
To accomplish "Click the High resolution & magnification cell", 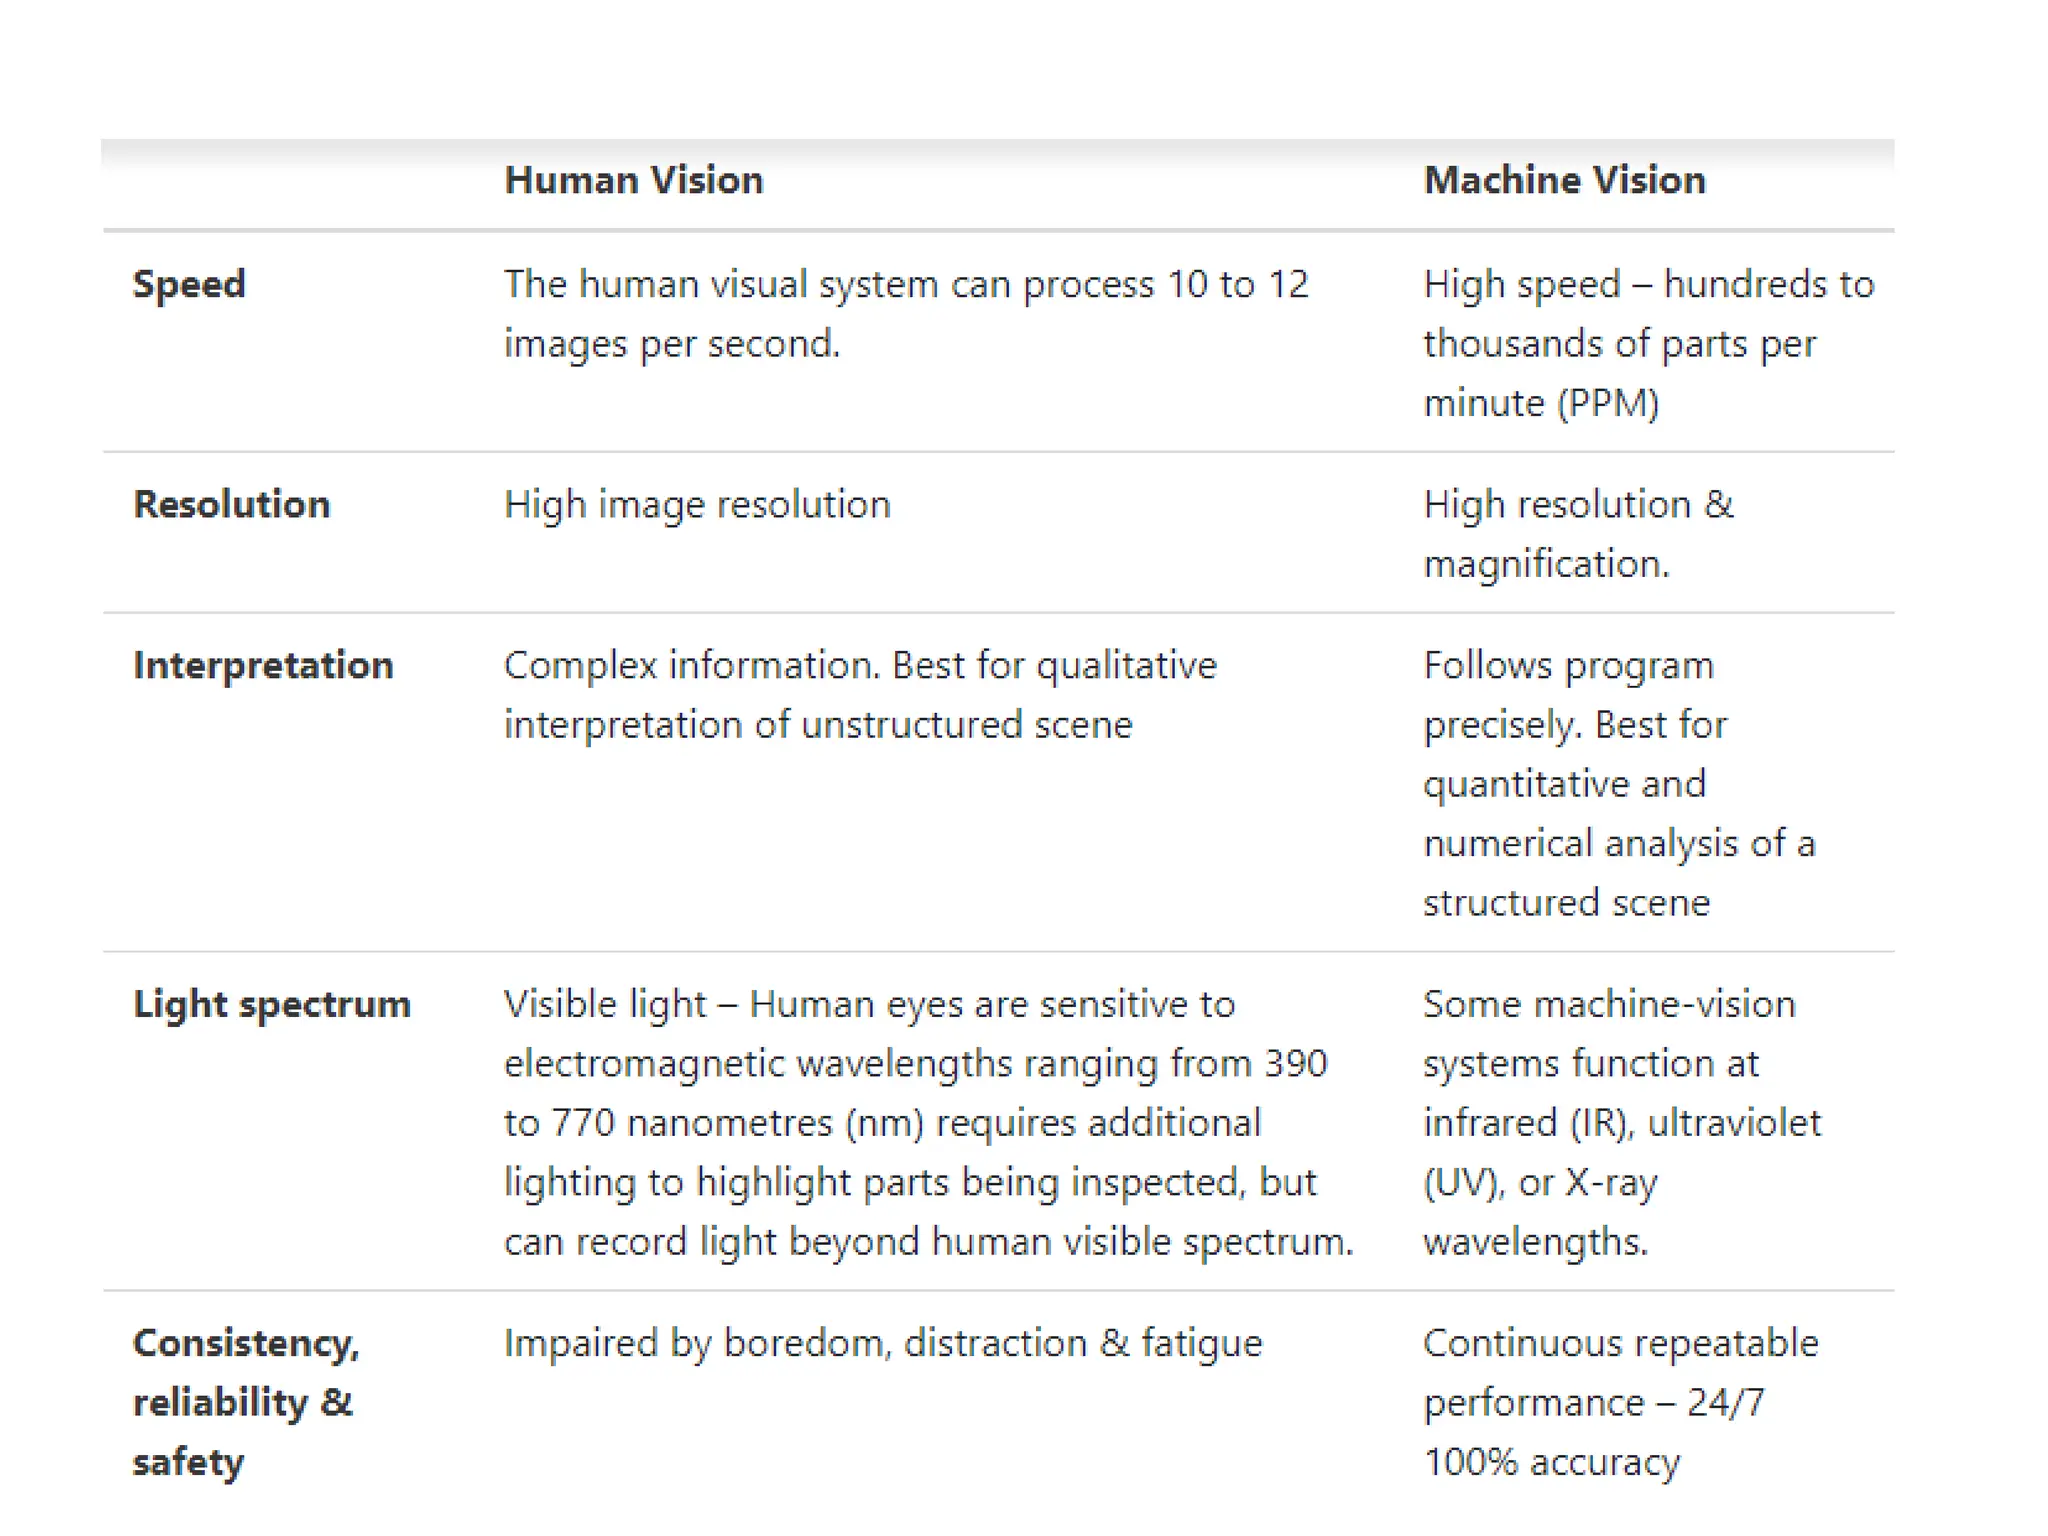I will coord(1579,534).
